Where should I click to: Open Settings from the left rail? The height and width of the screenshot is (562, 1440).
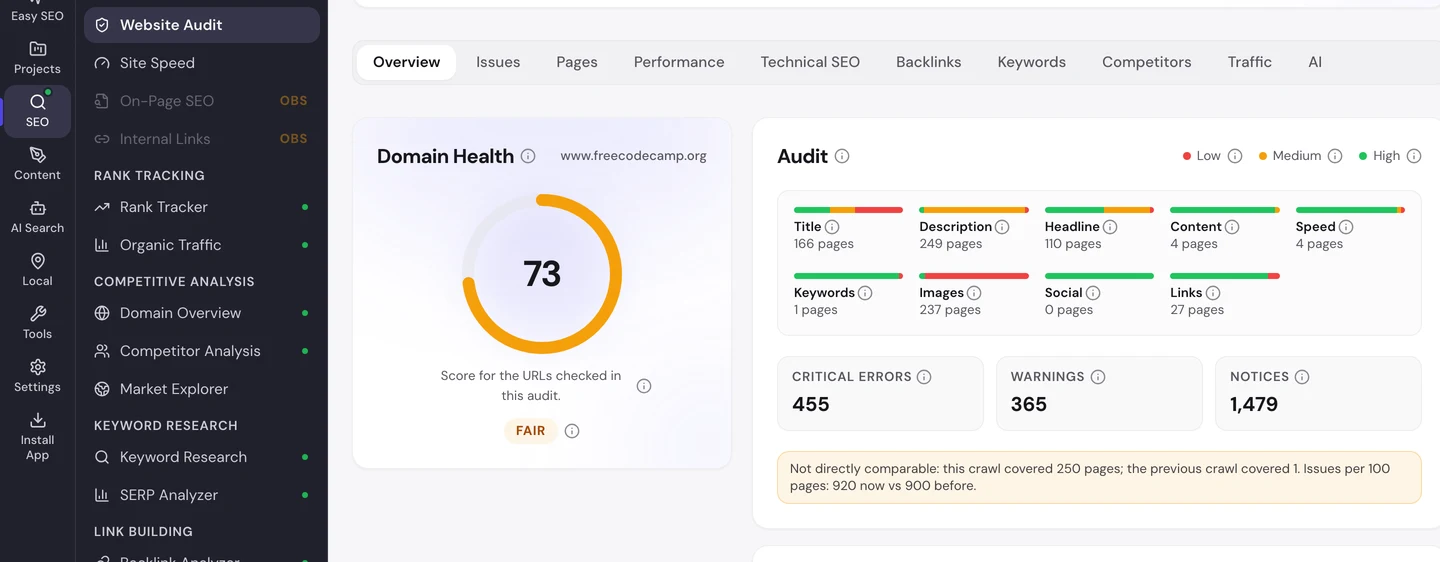(x=37, y=376)
